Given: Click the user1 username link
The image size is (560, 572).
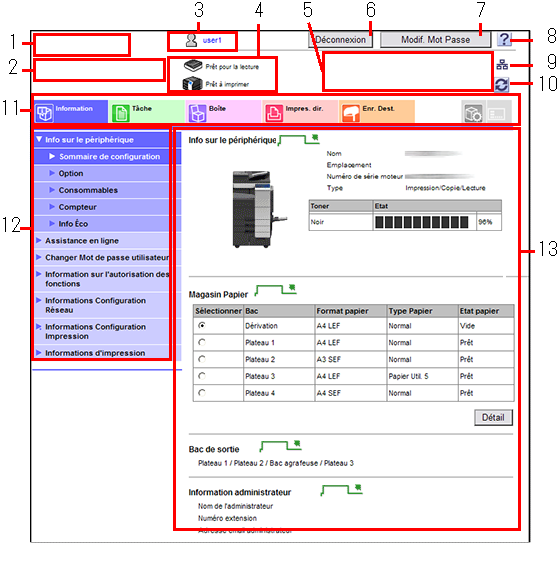Looking at the screenshot, I should click(x=212, y=40).
